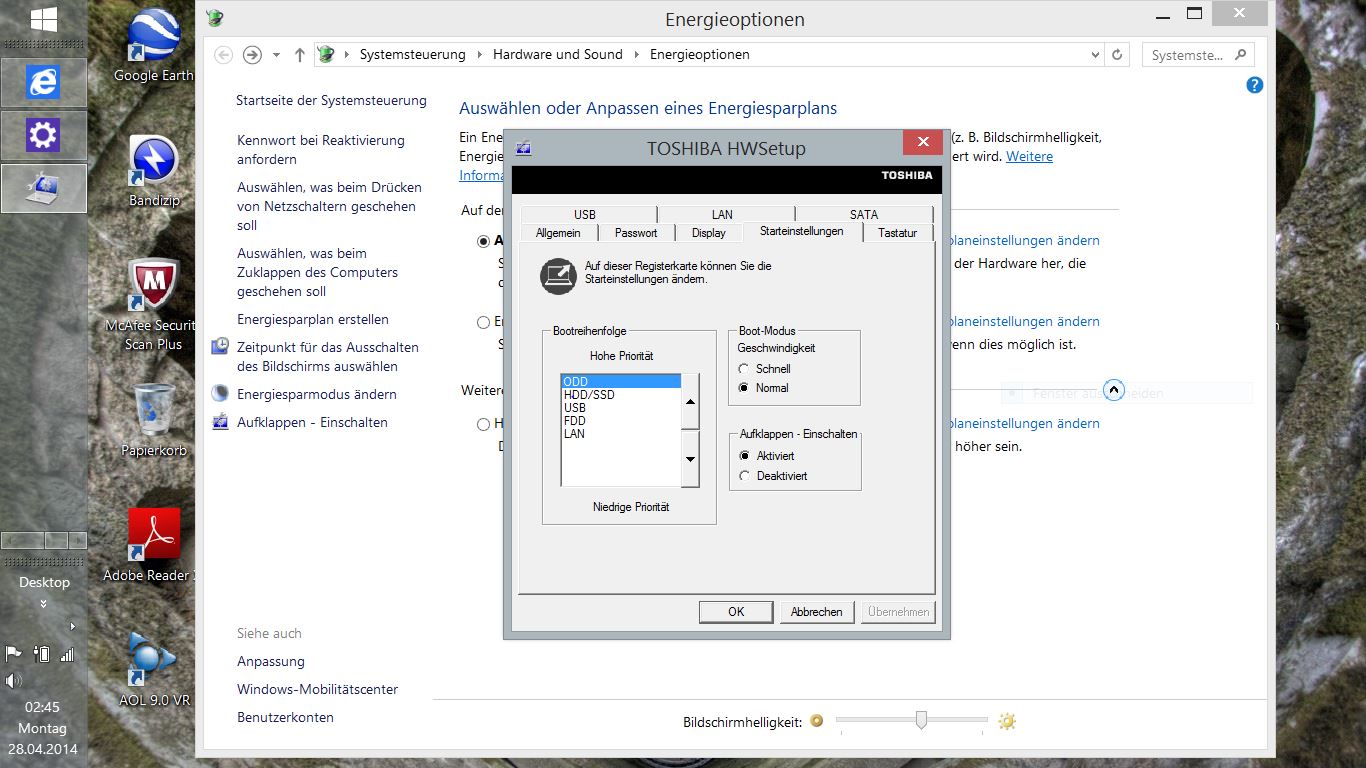This screenshot has height=768, width=1366.
Task: Open the Papierkorb recycle bin
Action: pyautogui.click(x=154, y=420)
